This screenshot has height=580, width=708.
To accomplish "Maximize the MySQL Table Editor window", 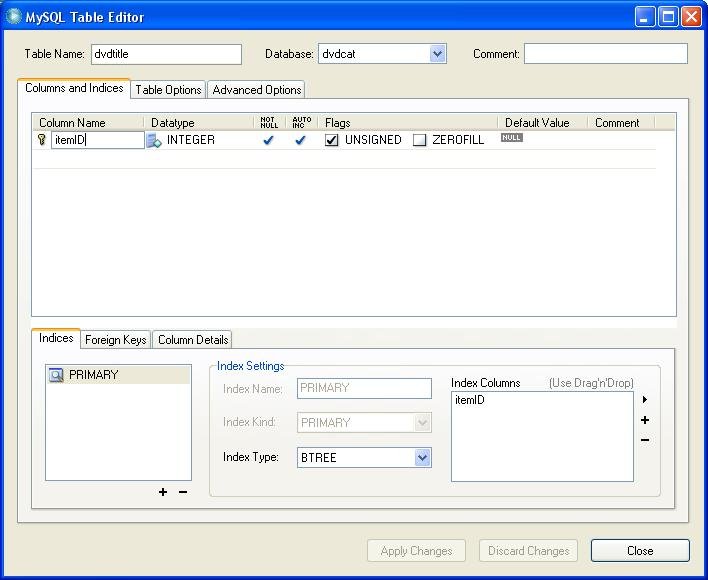I will coord(668,18).
